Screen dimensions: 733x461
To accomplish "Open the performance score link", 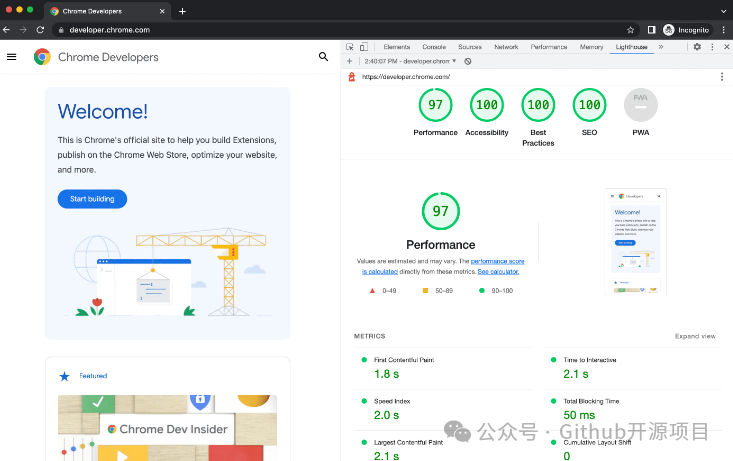I will coord(497,261).
